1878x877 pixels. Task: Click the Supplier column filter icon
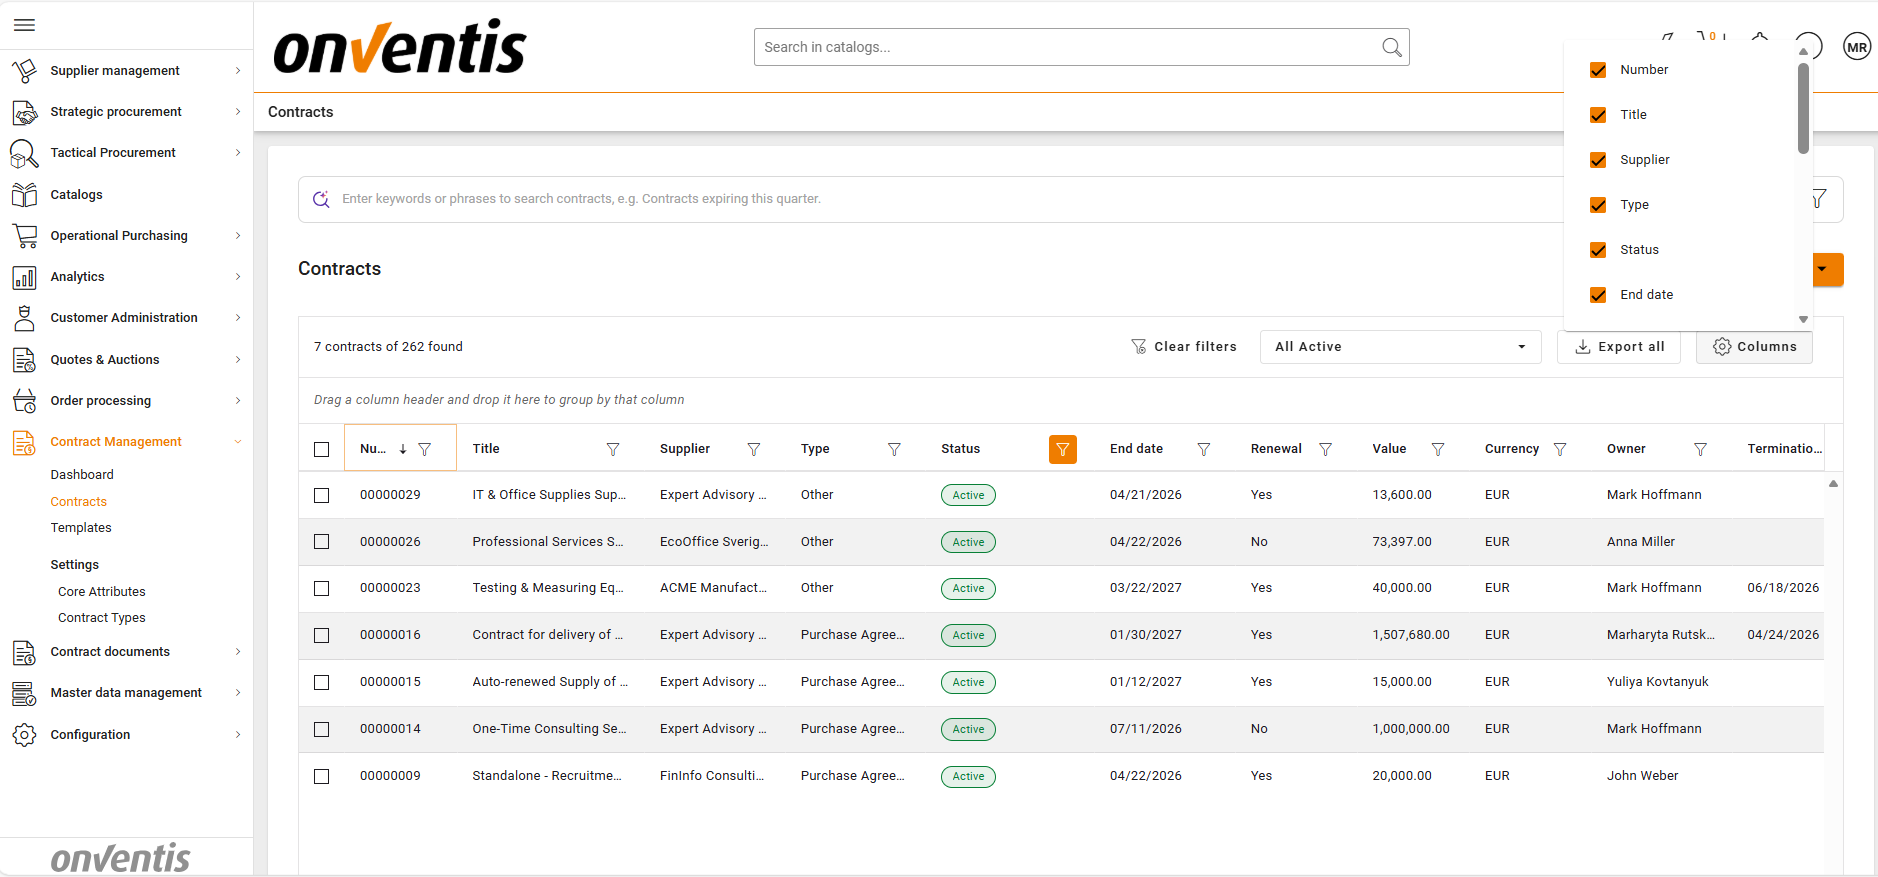coord(754,450)
